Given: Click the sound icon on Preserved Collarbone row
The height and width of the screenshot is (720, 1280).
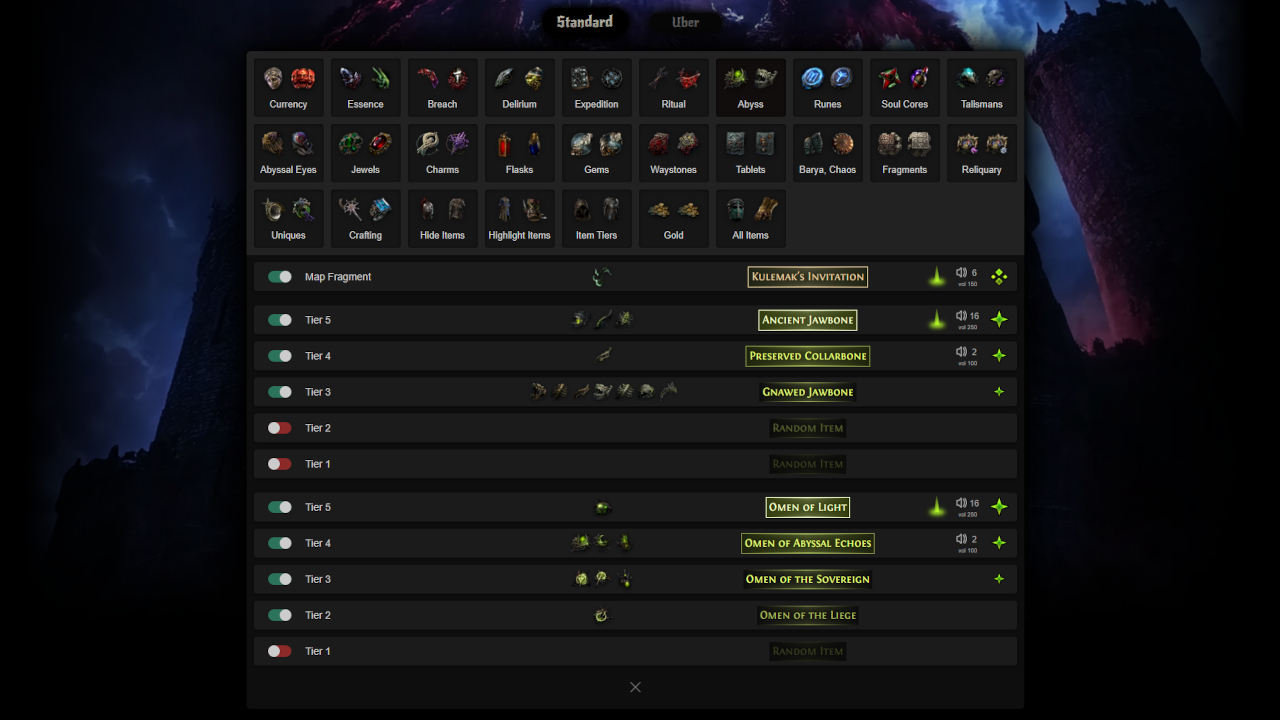Looking at the screenshot, I should pos(961,352).
